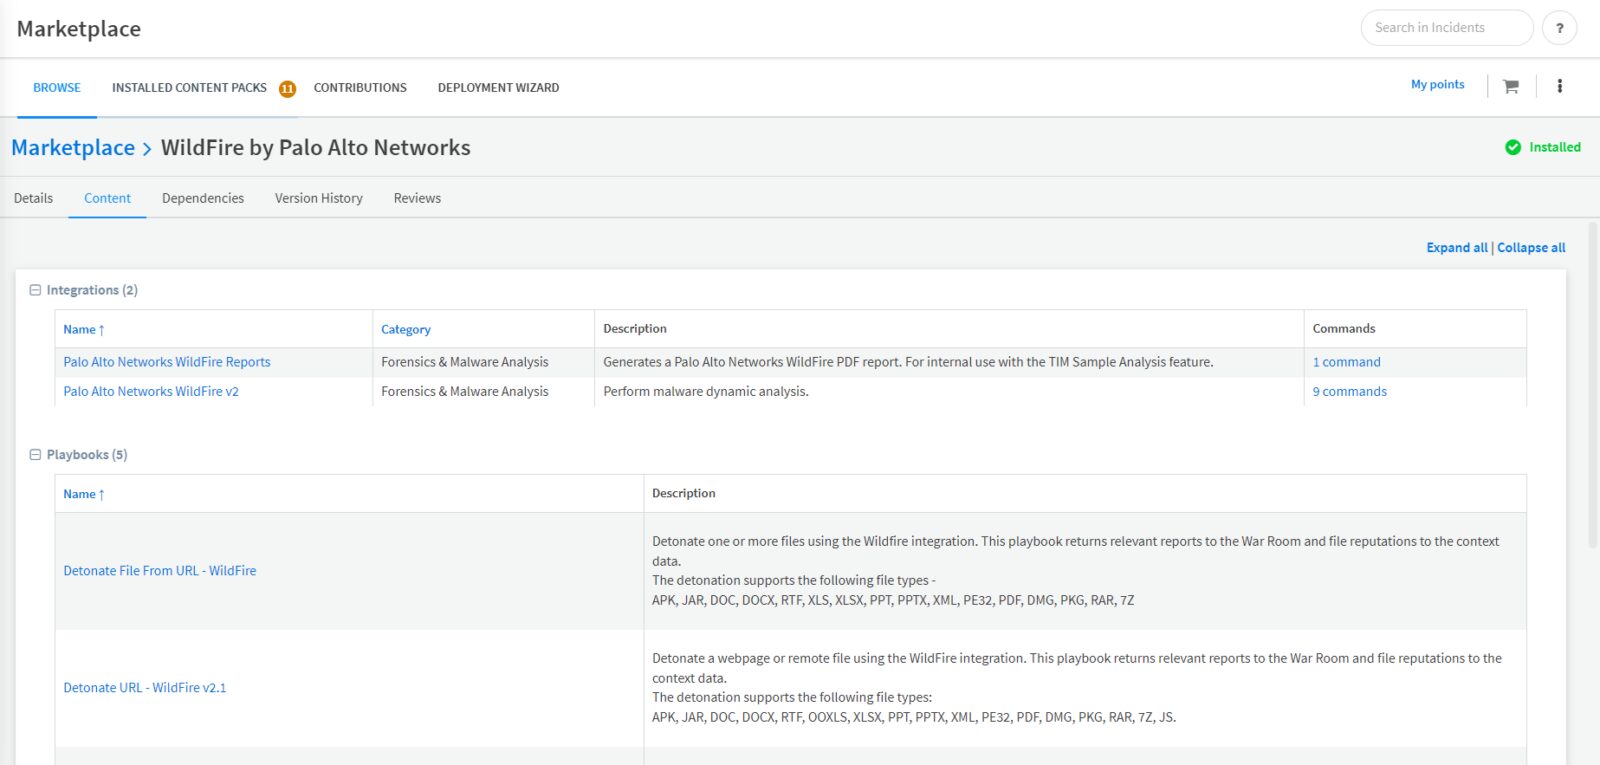1600x765 pixels.
Task: Click Collapse all link
Action: pos(1531,248)
